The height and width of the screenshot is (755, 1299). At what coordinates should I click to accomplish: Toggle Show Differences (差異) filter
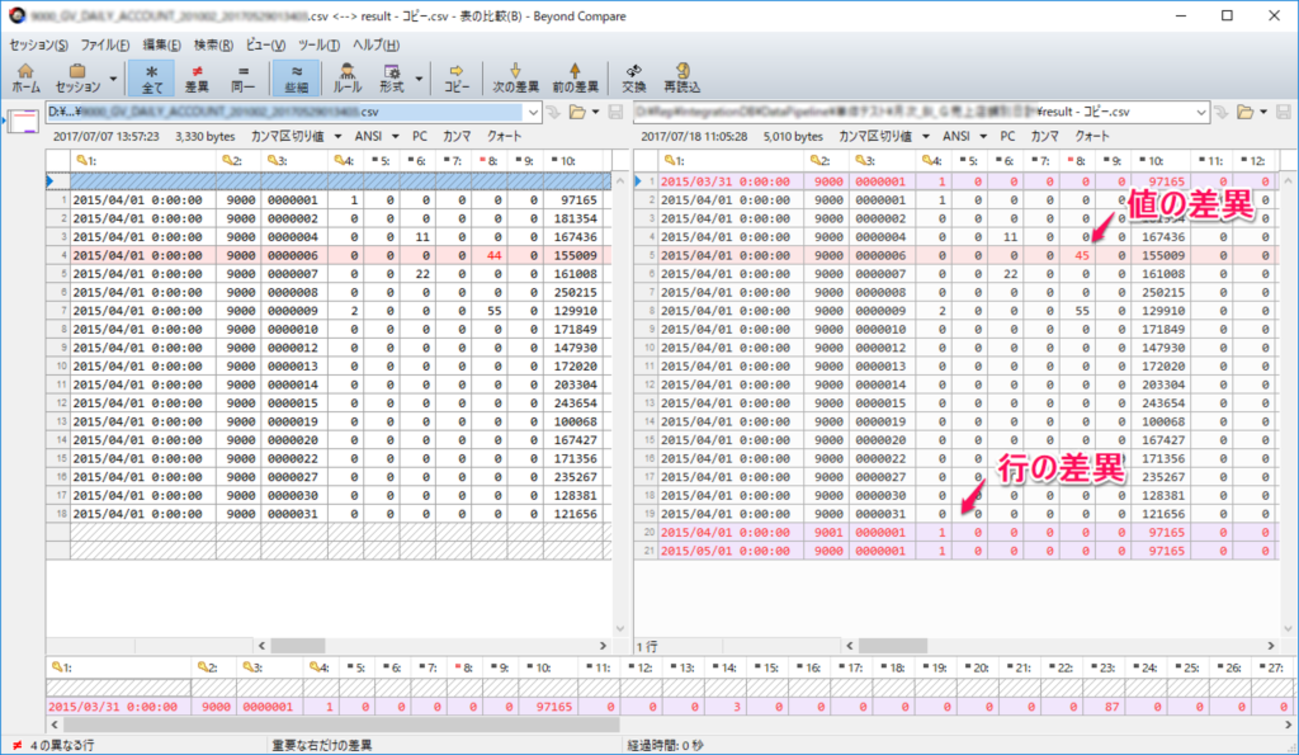[x=197, y=78]
